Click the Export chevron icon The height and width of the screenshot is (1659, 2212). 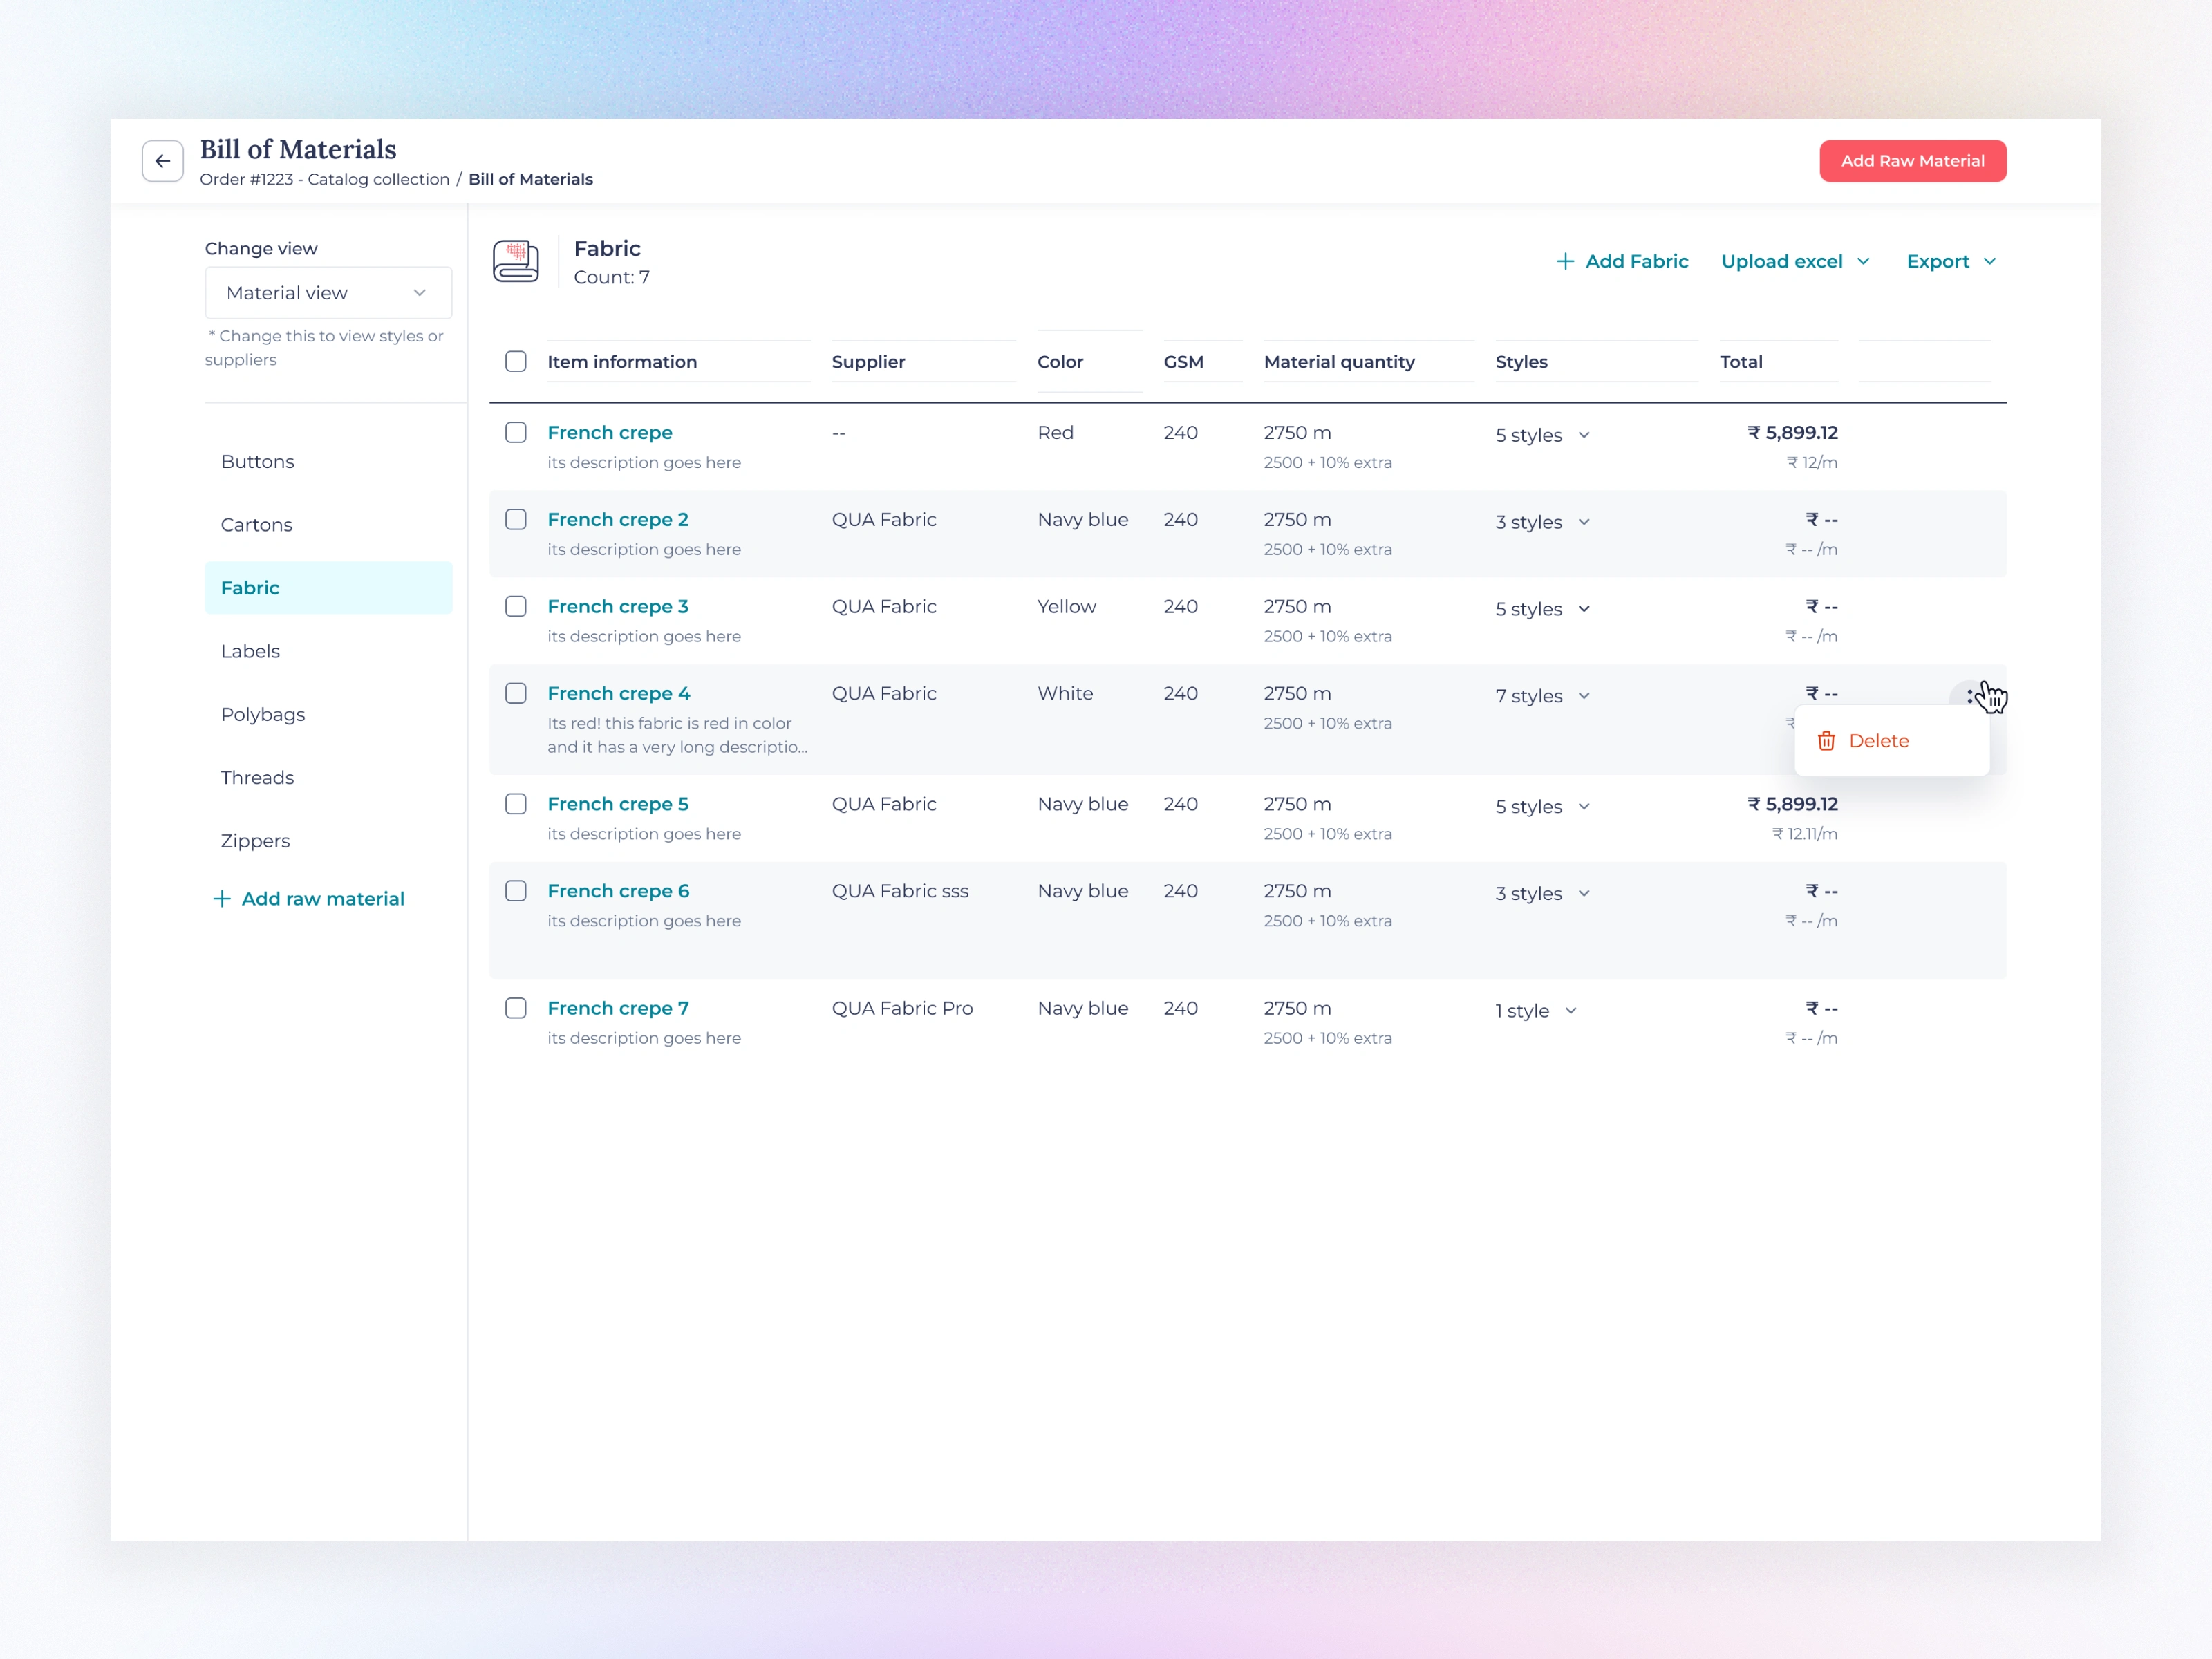pos(1990,261)
